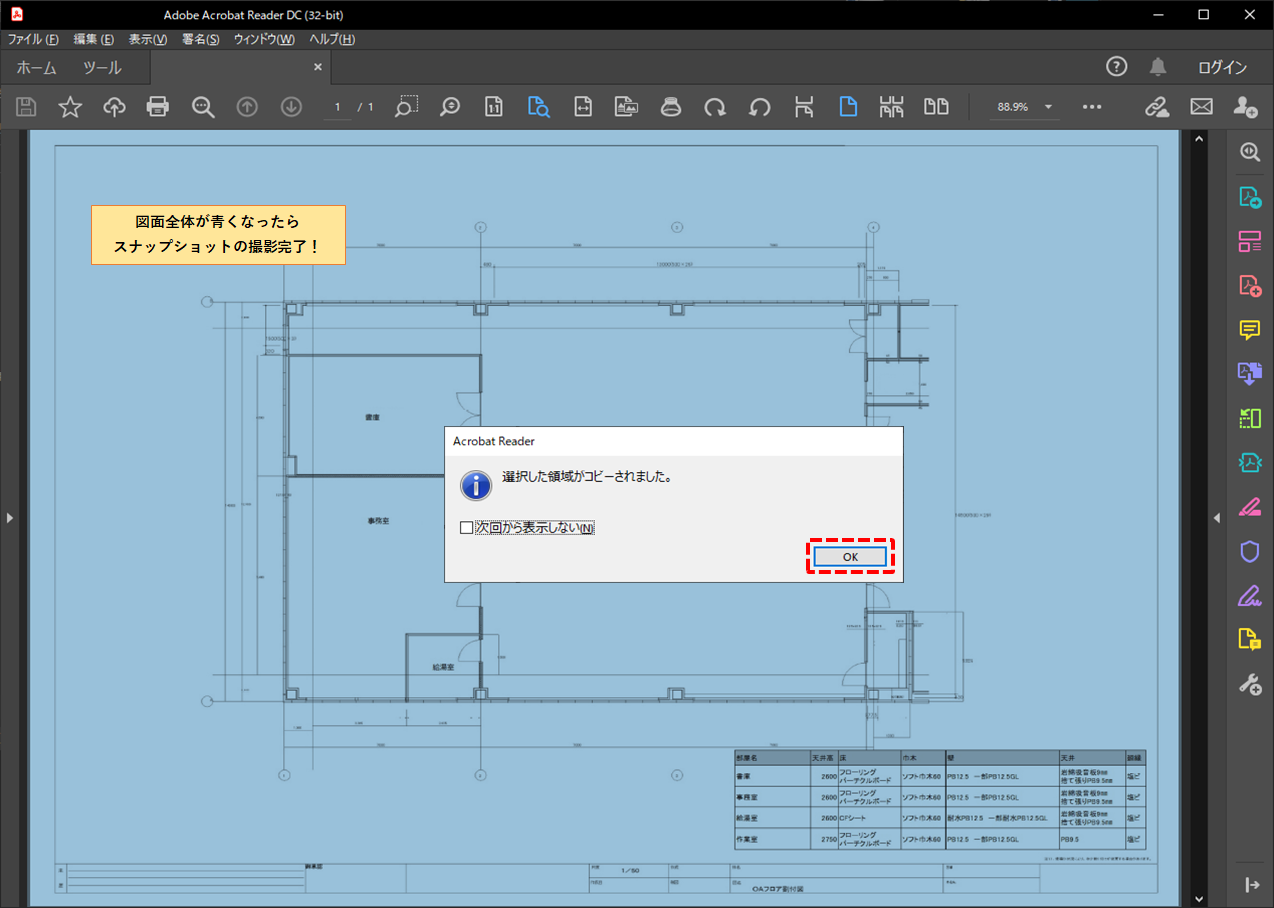Click the star bookmark icon
The image size is (1274, 908).
70,107
